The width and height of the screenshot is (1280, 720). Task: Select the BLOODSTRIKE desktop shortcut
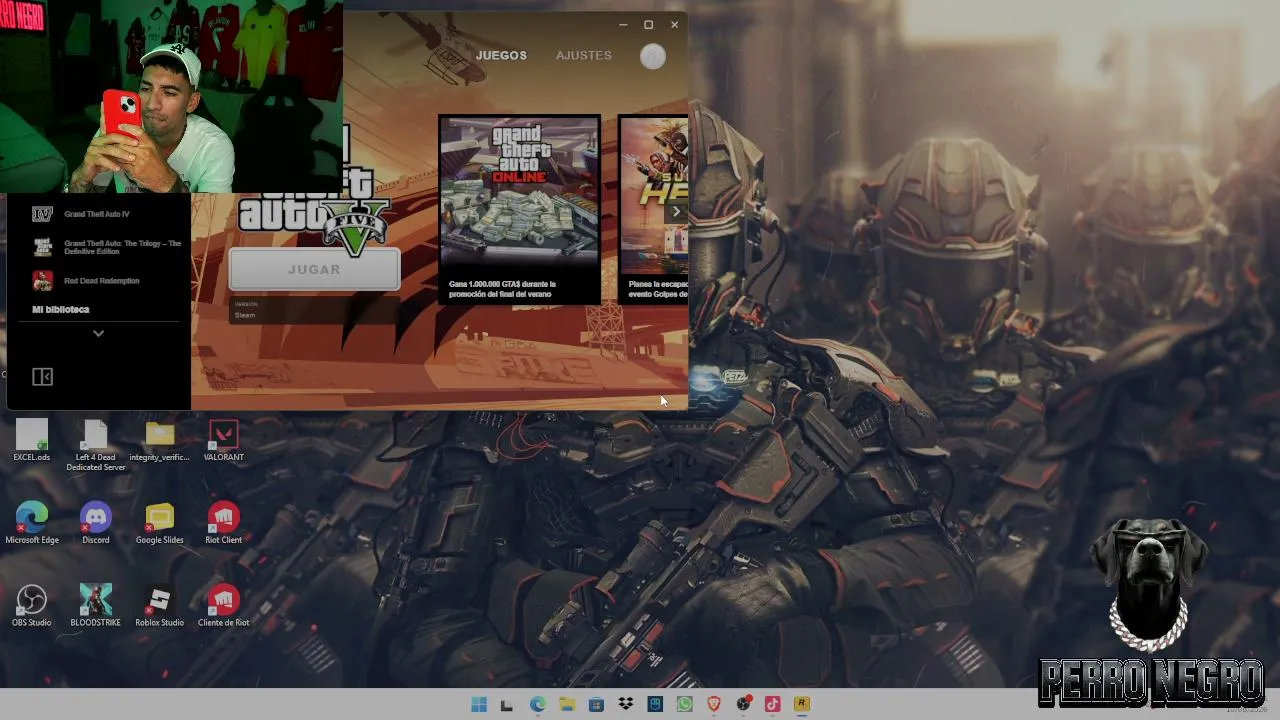[x=96, y=607]
